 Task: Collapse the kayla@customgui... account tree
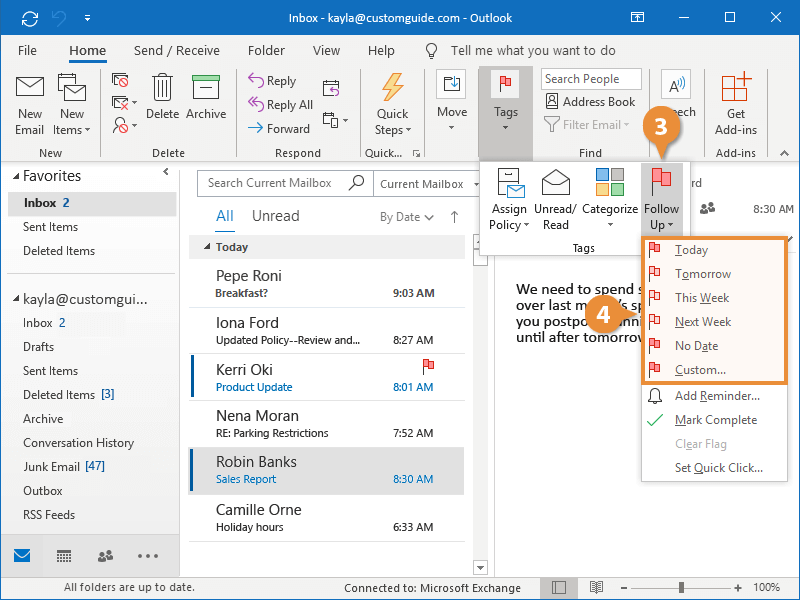[x=16, y=299]
